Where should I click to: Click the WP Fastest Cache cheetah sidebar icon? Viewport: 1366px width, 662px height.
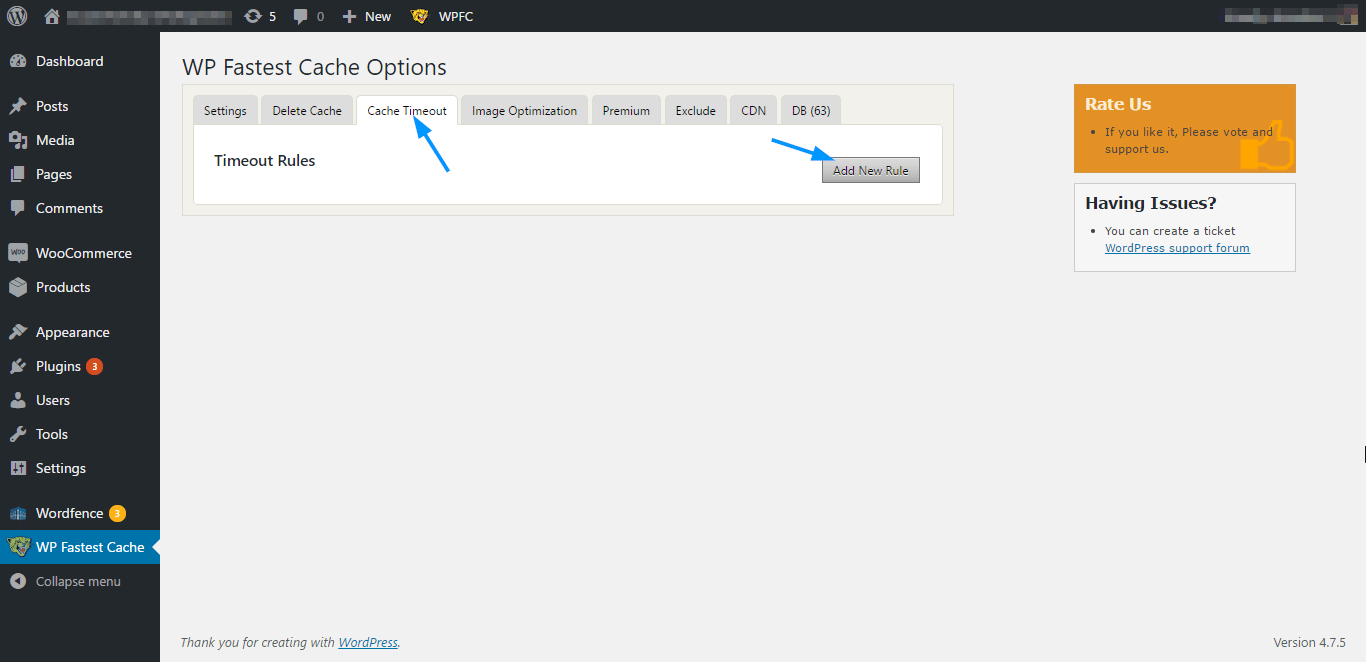(x=18, y=547)
